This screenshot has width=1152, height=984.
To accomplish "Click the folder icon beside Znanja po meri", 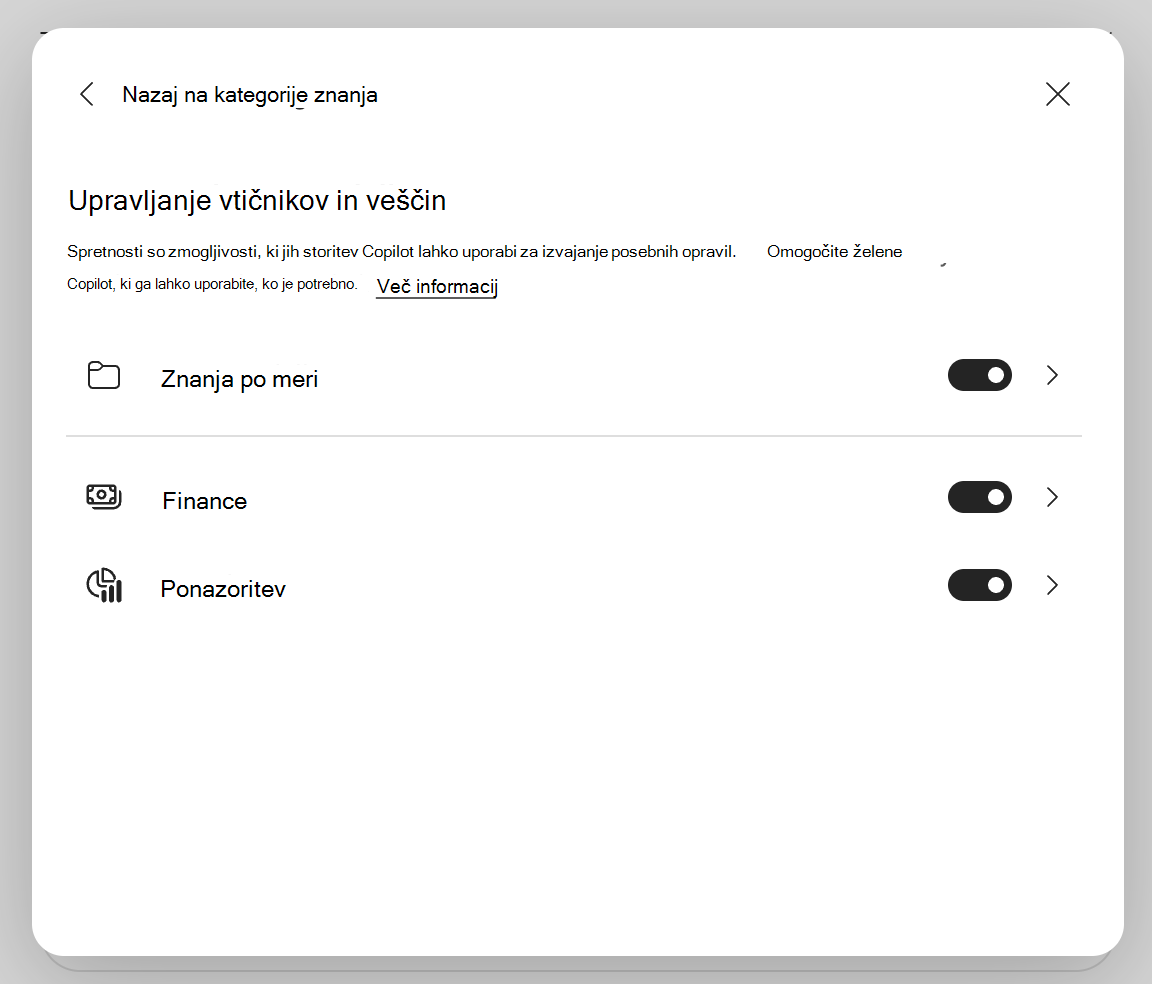I will [x=104, y=376].
